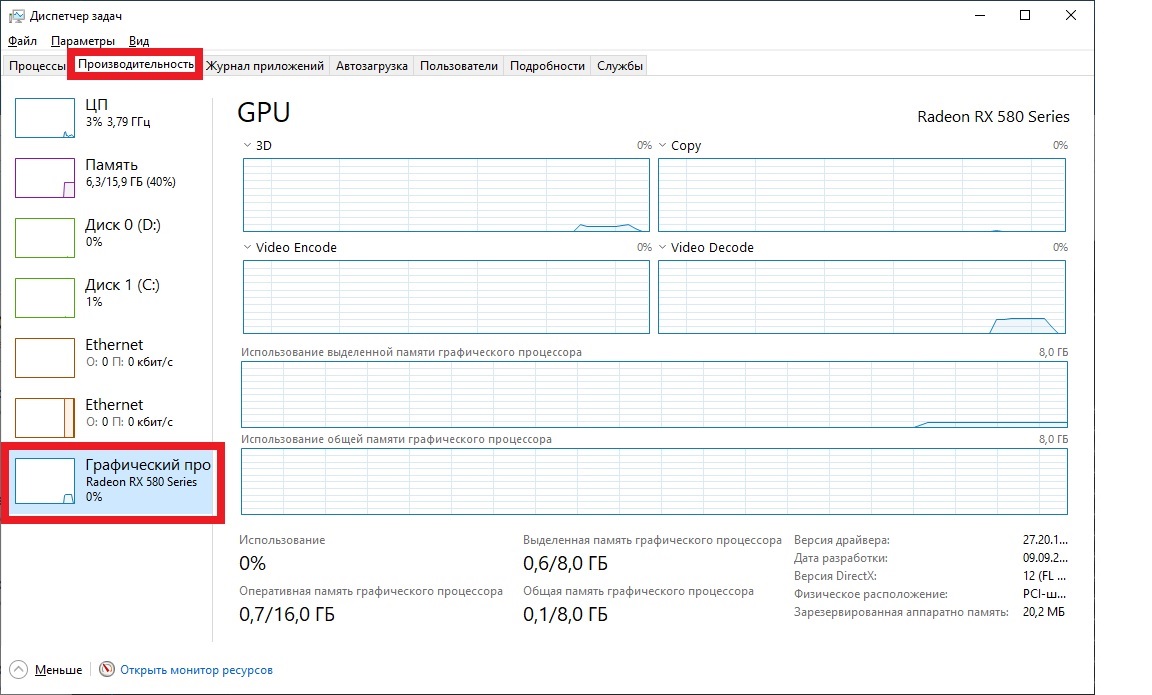1152x695 pixels.
Task: Select Disk 1 (C:) performance item
Action: point(110,293)
